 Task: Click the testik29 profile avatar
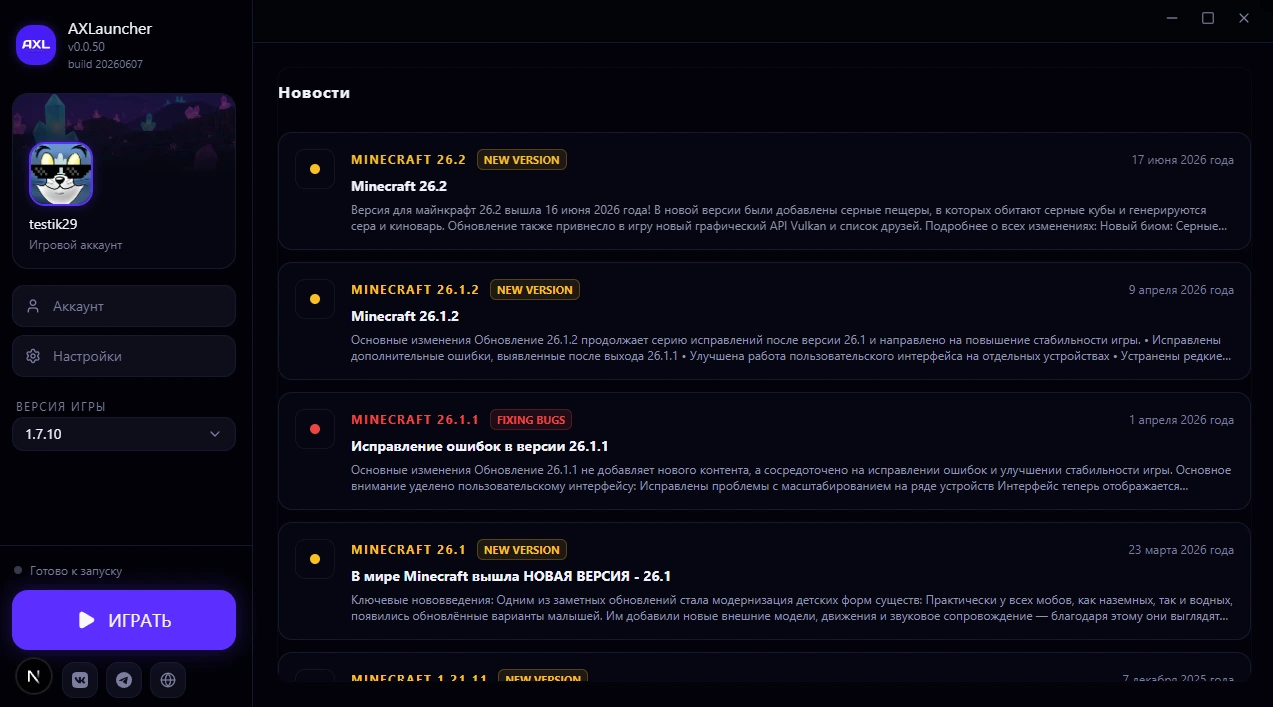tap(61, 174)
